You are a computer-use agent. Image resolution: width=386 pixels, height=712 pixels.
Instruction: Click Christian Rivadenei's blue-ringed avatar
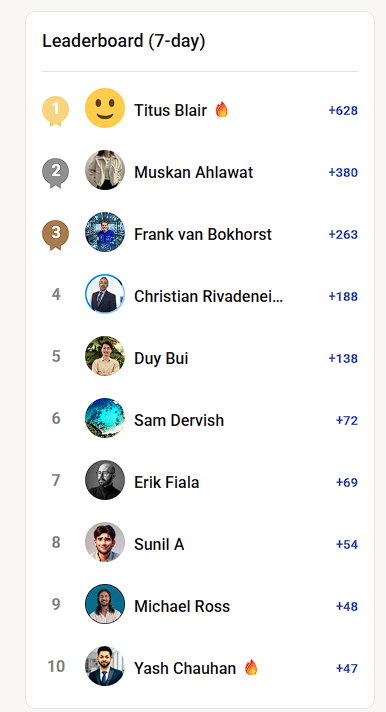click(105, 294)
